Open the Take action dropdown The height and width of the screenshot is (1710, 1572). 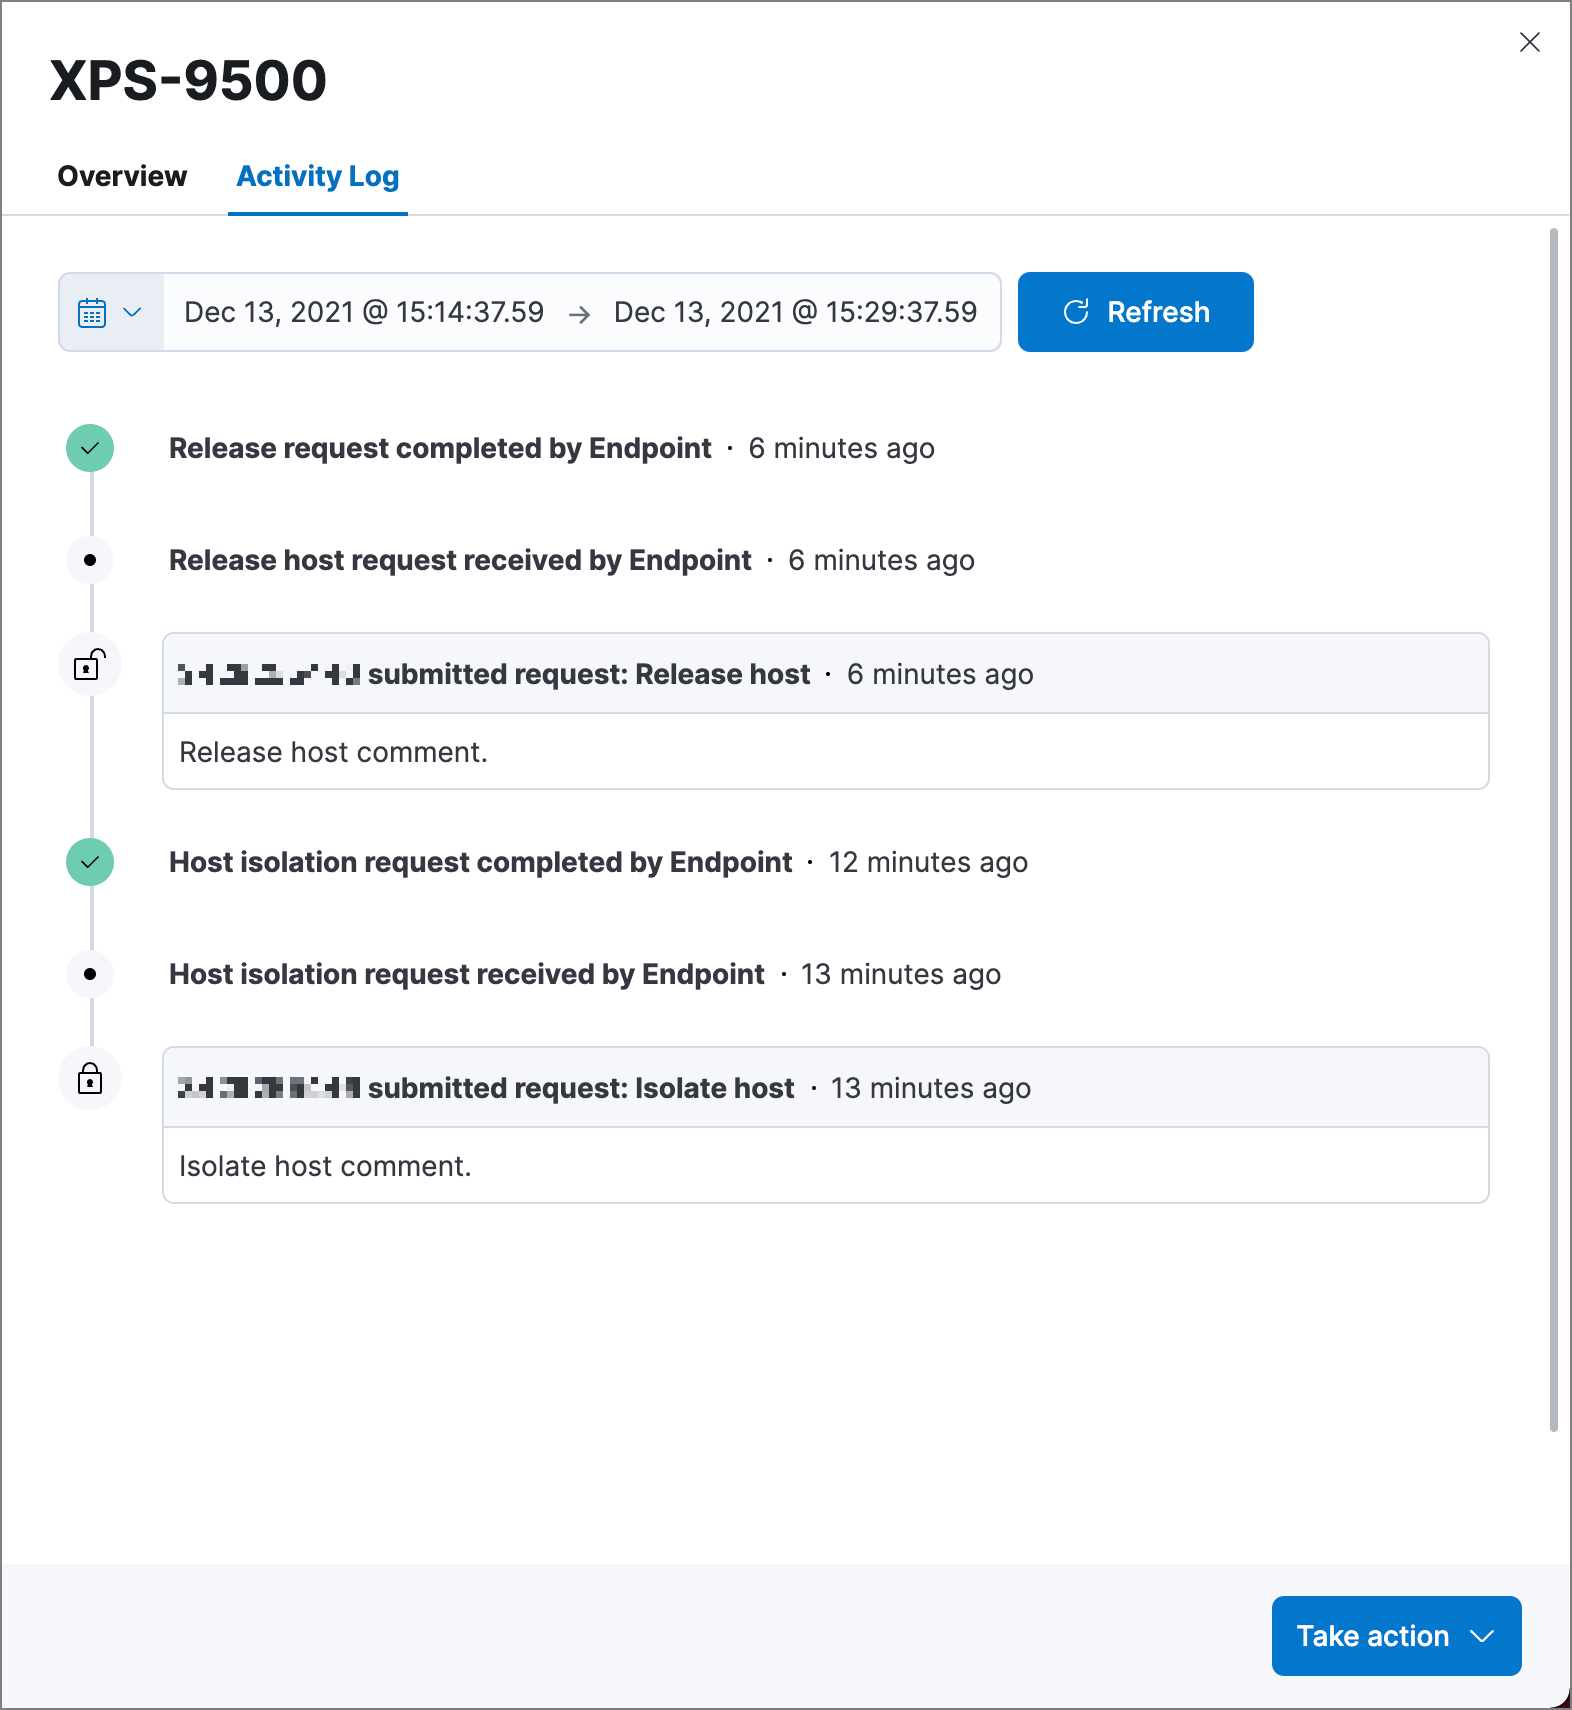[x=1395, y=1636]
